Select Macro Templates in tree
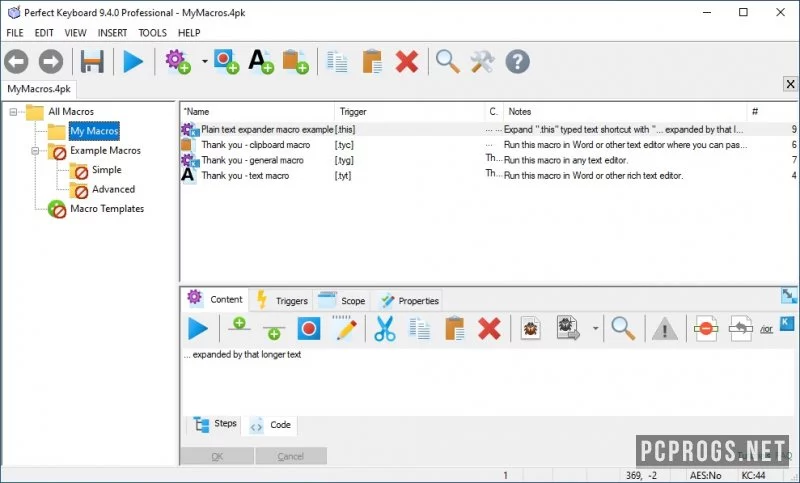This screenshot has width=800, height=483. pyautogui.click(x=107, y=209)
